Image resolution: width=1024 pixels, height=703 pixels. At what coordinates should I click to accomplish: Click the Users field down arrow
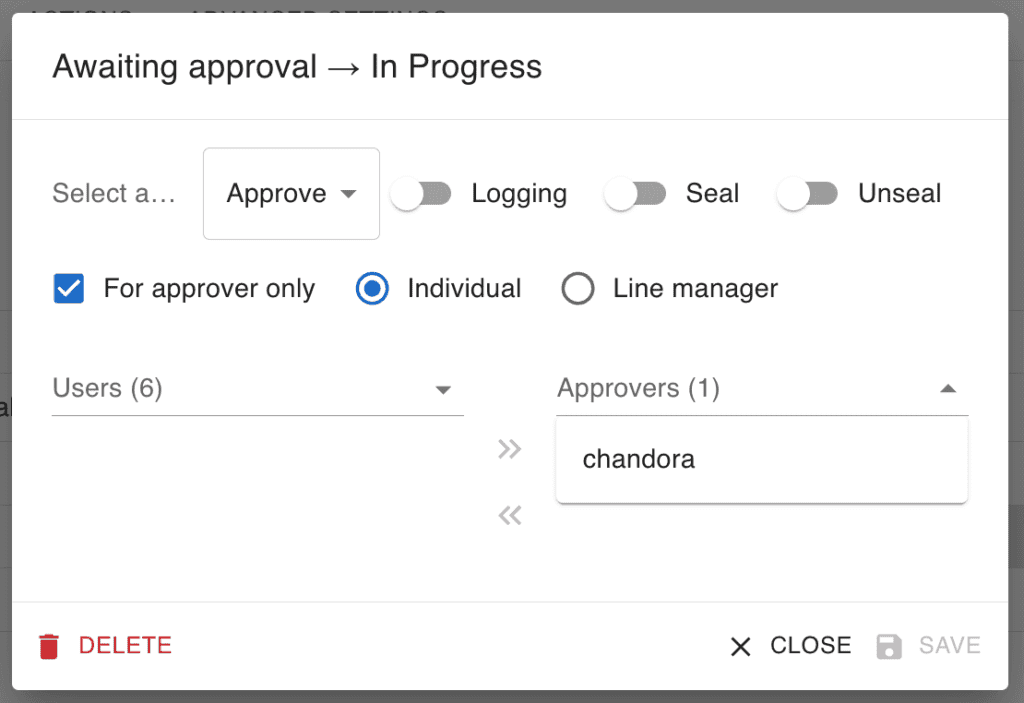click(x=443, y=390)
